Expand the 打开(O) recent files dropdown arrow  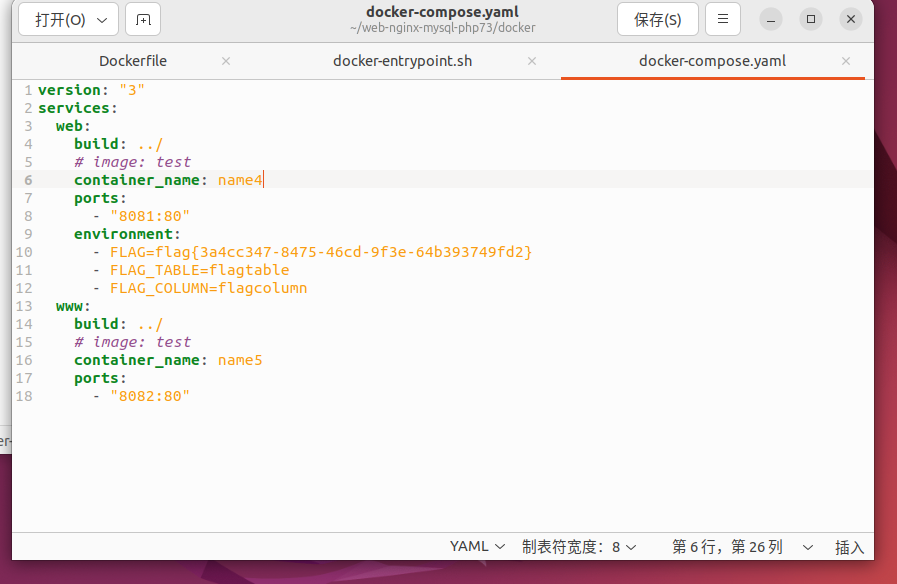pos(102,20)
